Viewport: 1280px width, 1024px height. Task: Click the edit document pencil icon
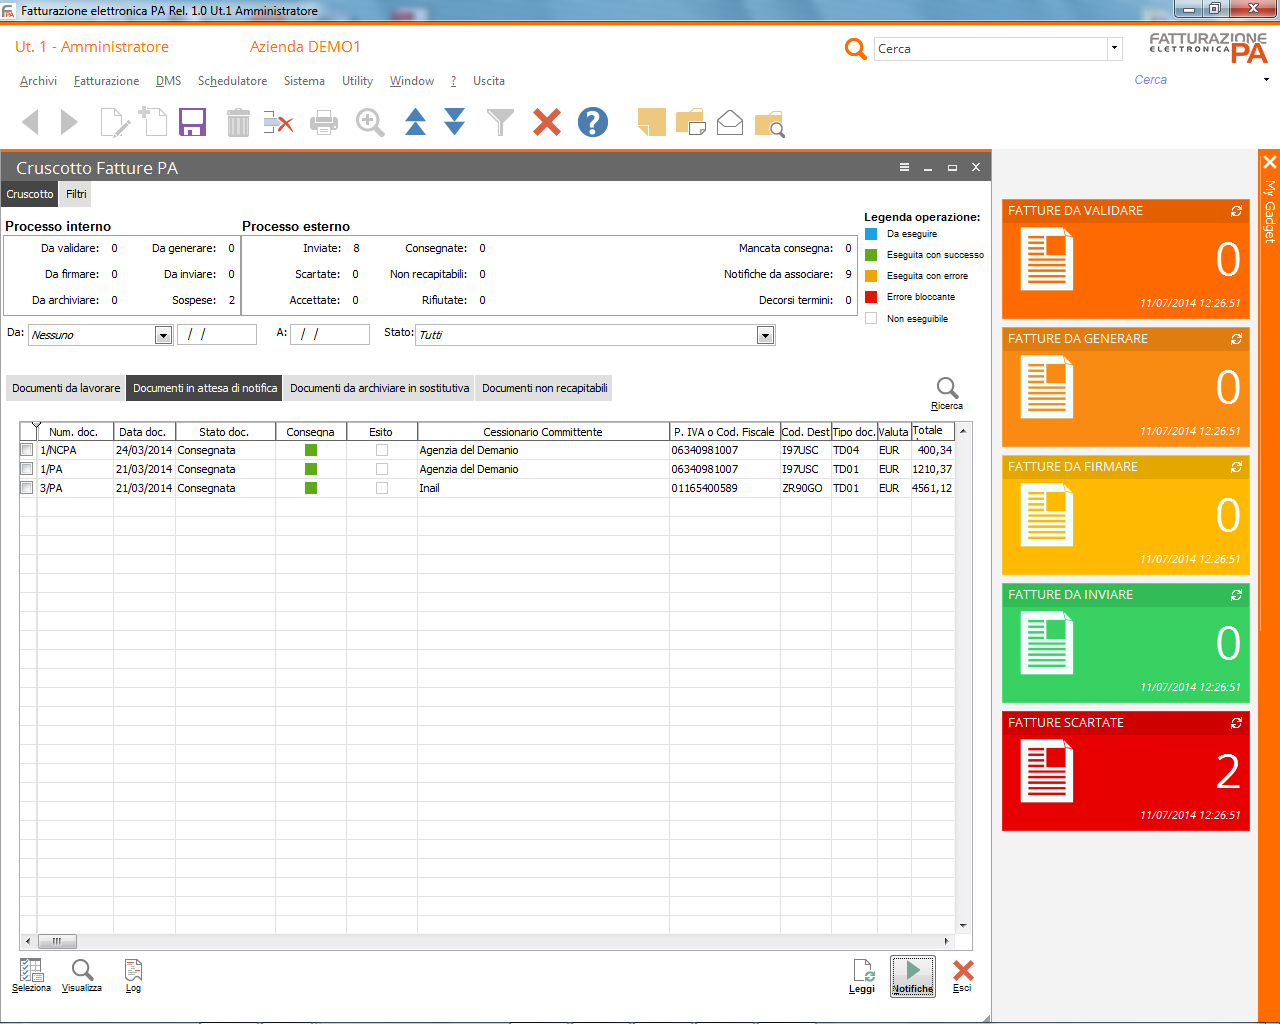[115, 123]
